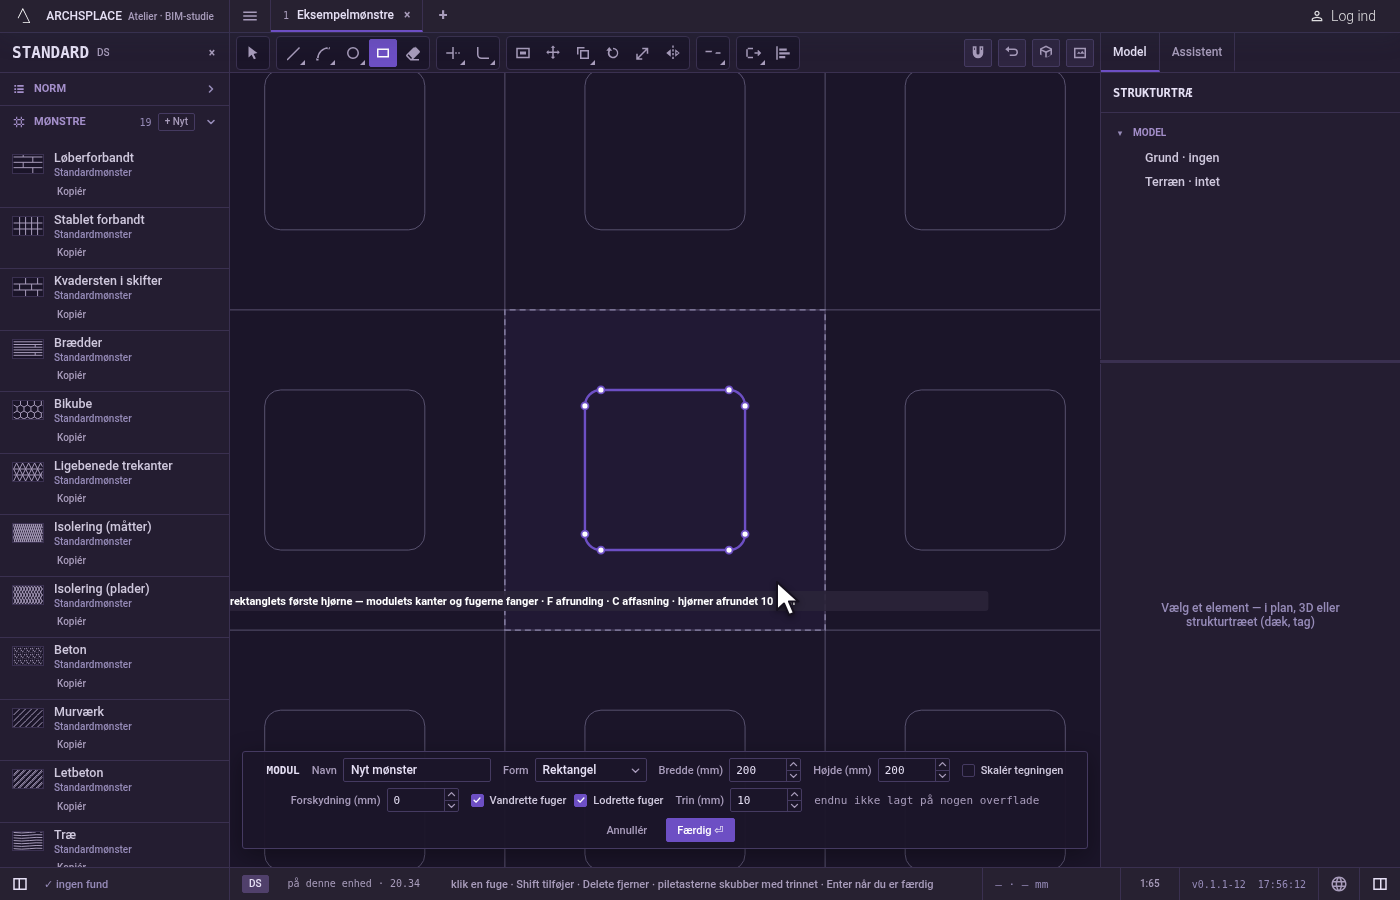Select Grund · ingen in the tree
This screenshot has height=900, width=1400.
1182,158
